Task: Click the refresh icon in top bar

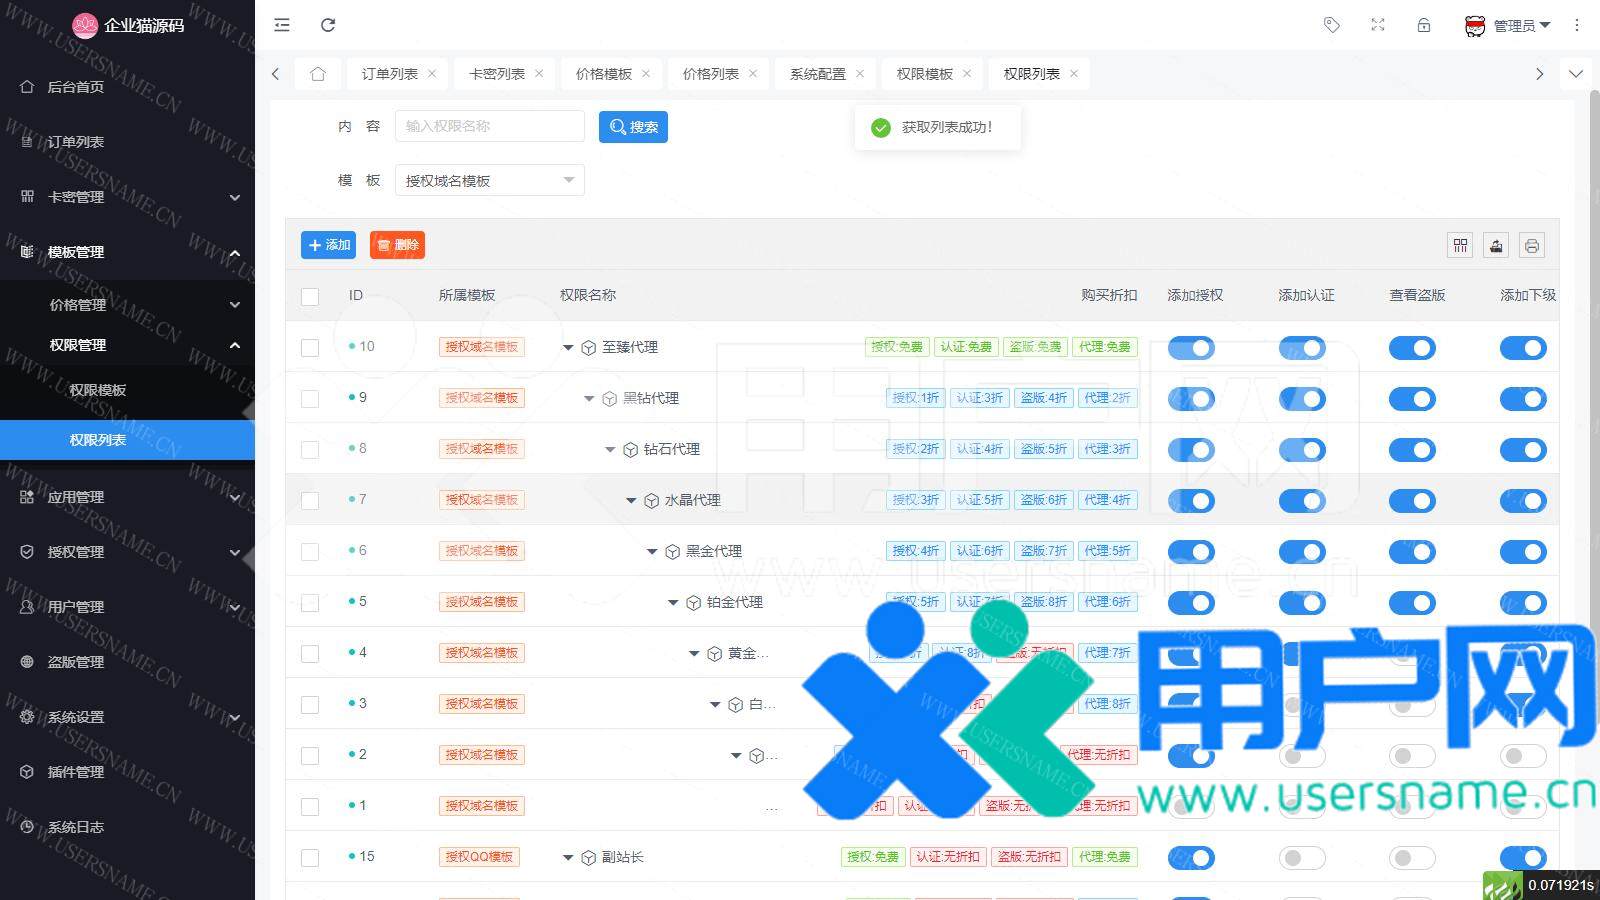Action: (327, 25)
